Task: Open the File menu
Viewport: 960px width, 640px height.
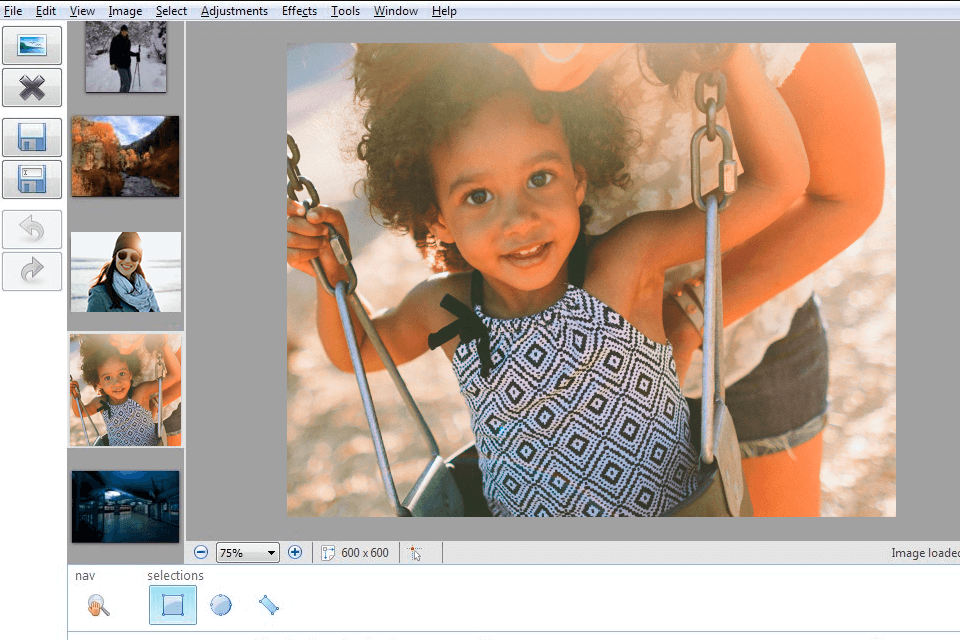Action: pyautogui.click(x=13, y=11)
